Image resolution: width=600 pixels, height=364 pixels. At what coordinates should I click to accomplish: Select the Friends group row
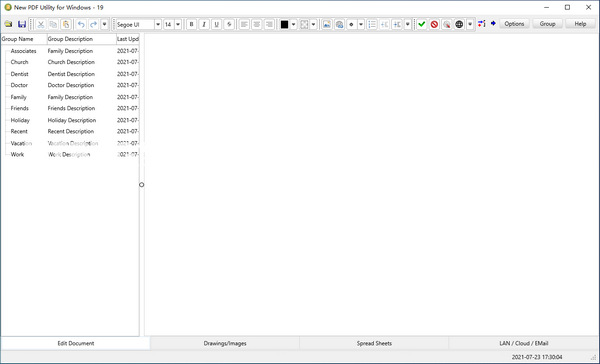[x=70, y=108]
